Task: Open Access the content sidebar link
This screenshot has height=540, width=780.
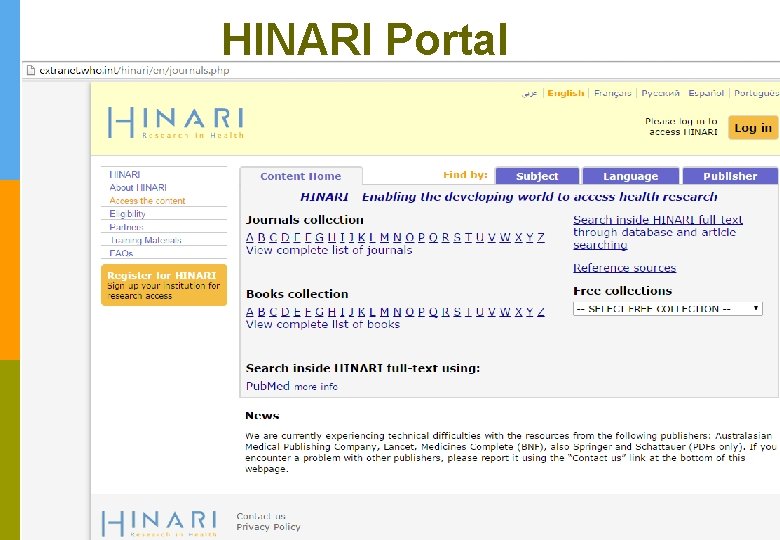Action: (x=147, y=201)
